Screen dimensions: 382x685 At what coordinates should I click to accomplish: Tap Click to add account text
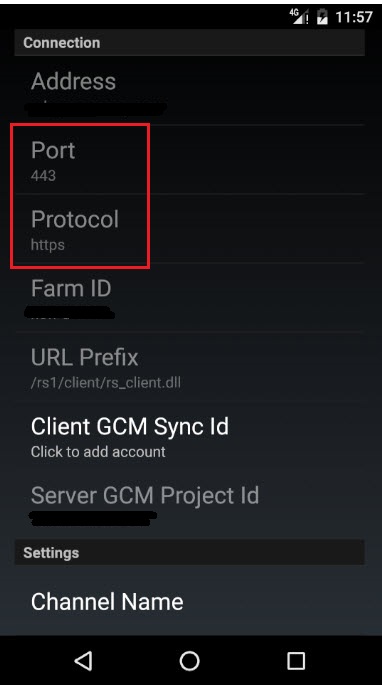98,452
